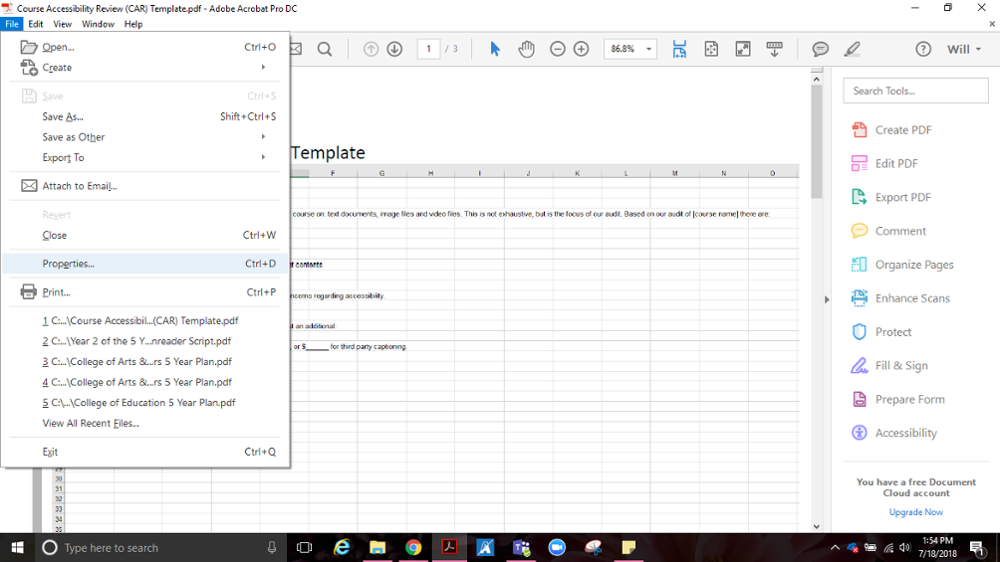Toggle fit-width scrolling mode icon
Screen dimensions: 1000x562
point(679,49)
